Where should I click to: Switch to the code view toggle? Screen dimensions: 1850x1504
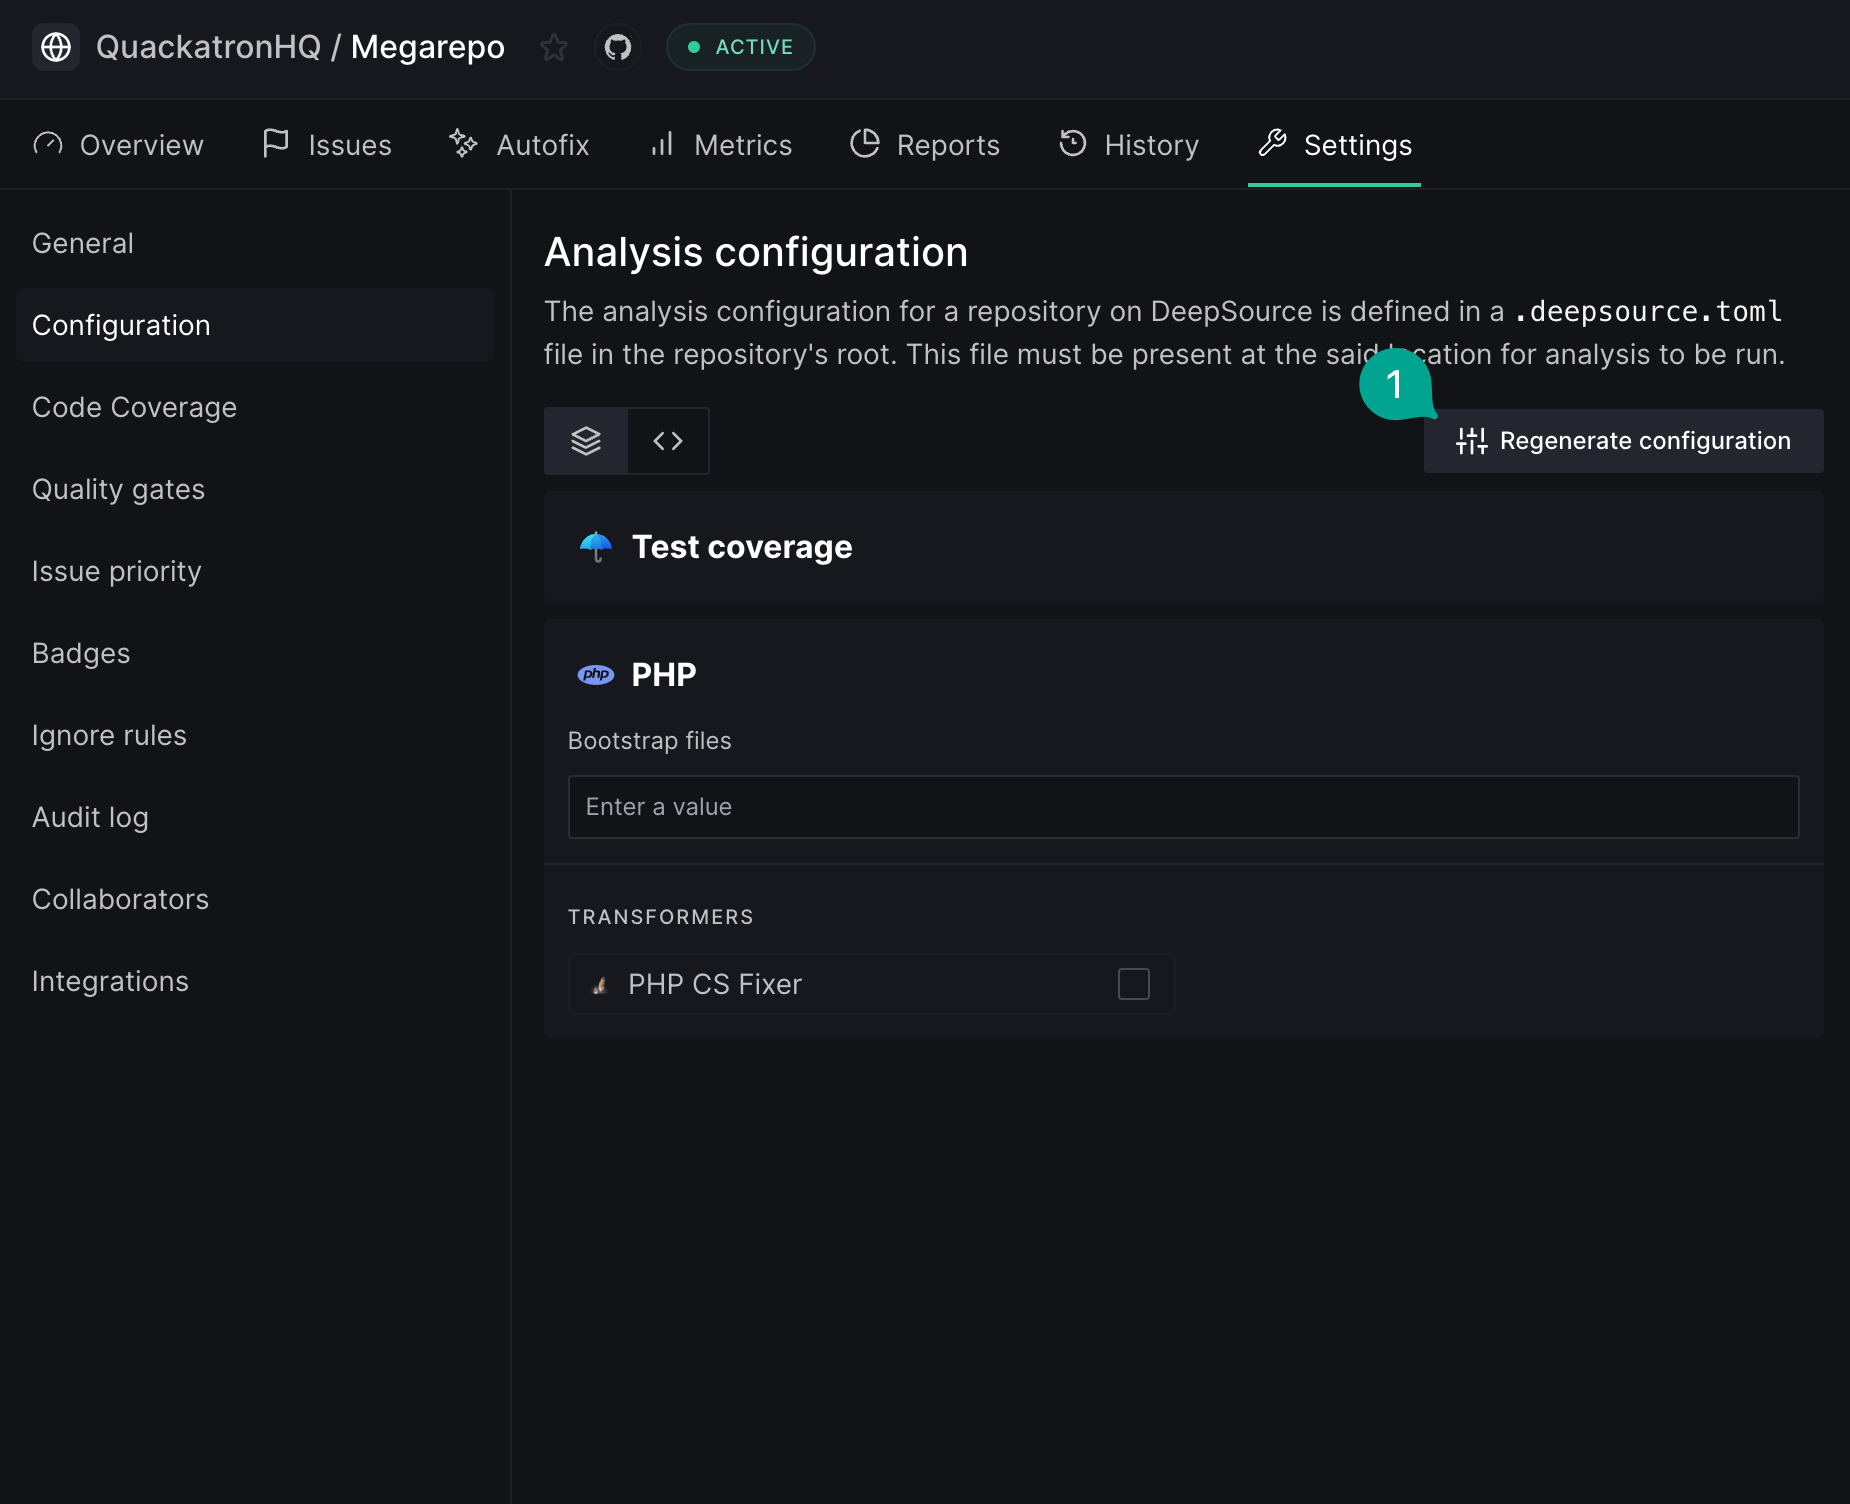pos(668,441)
